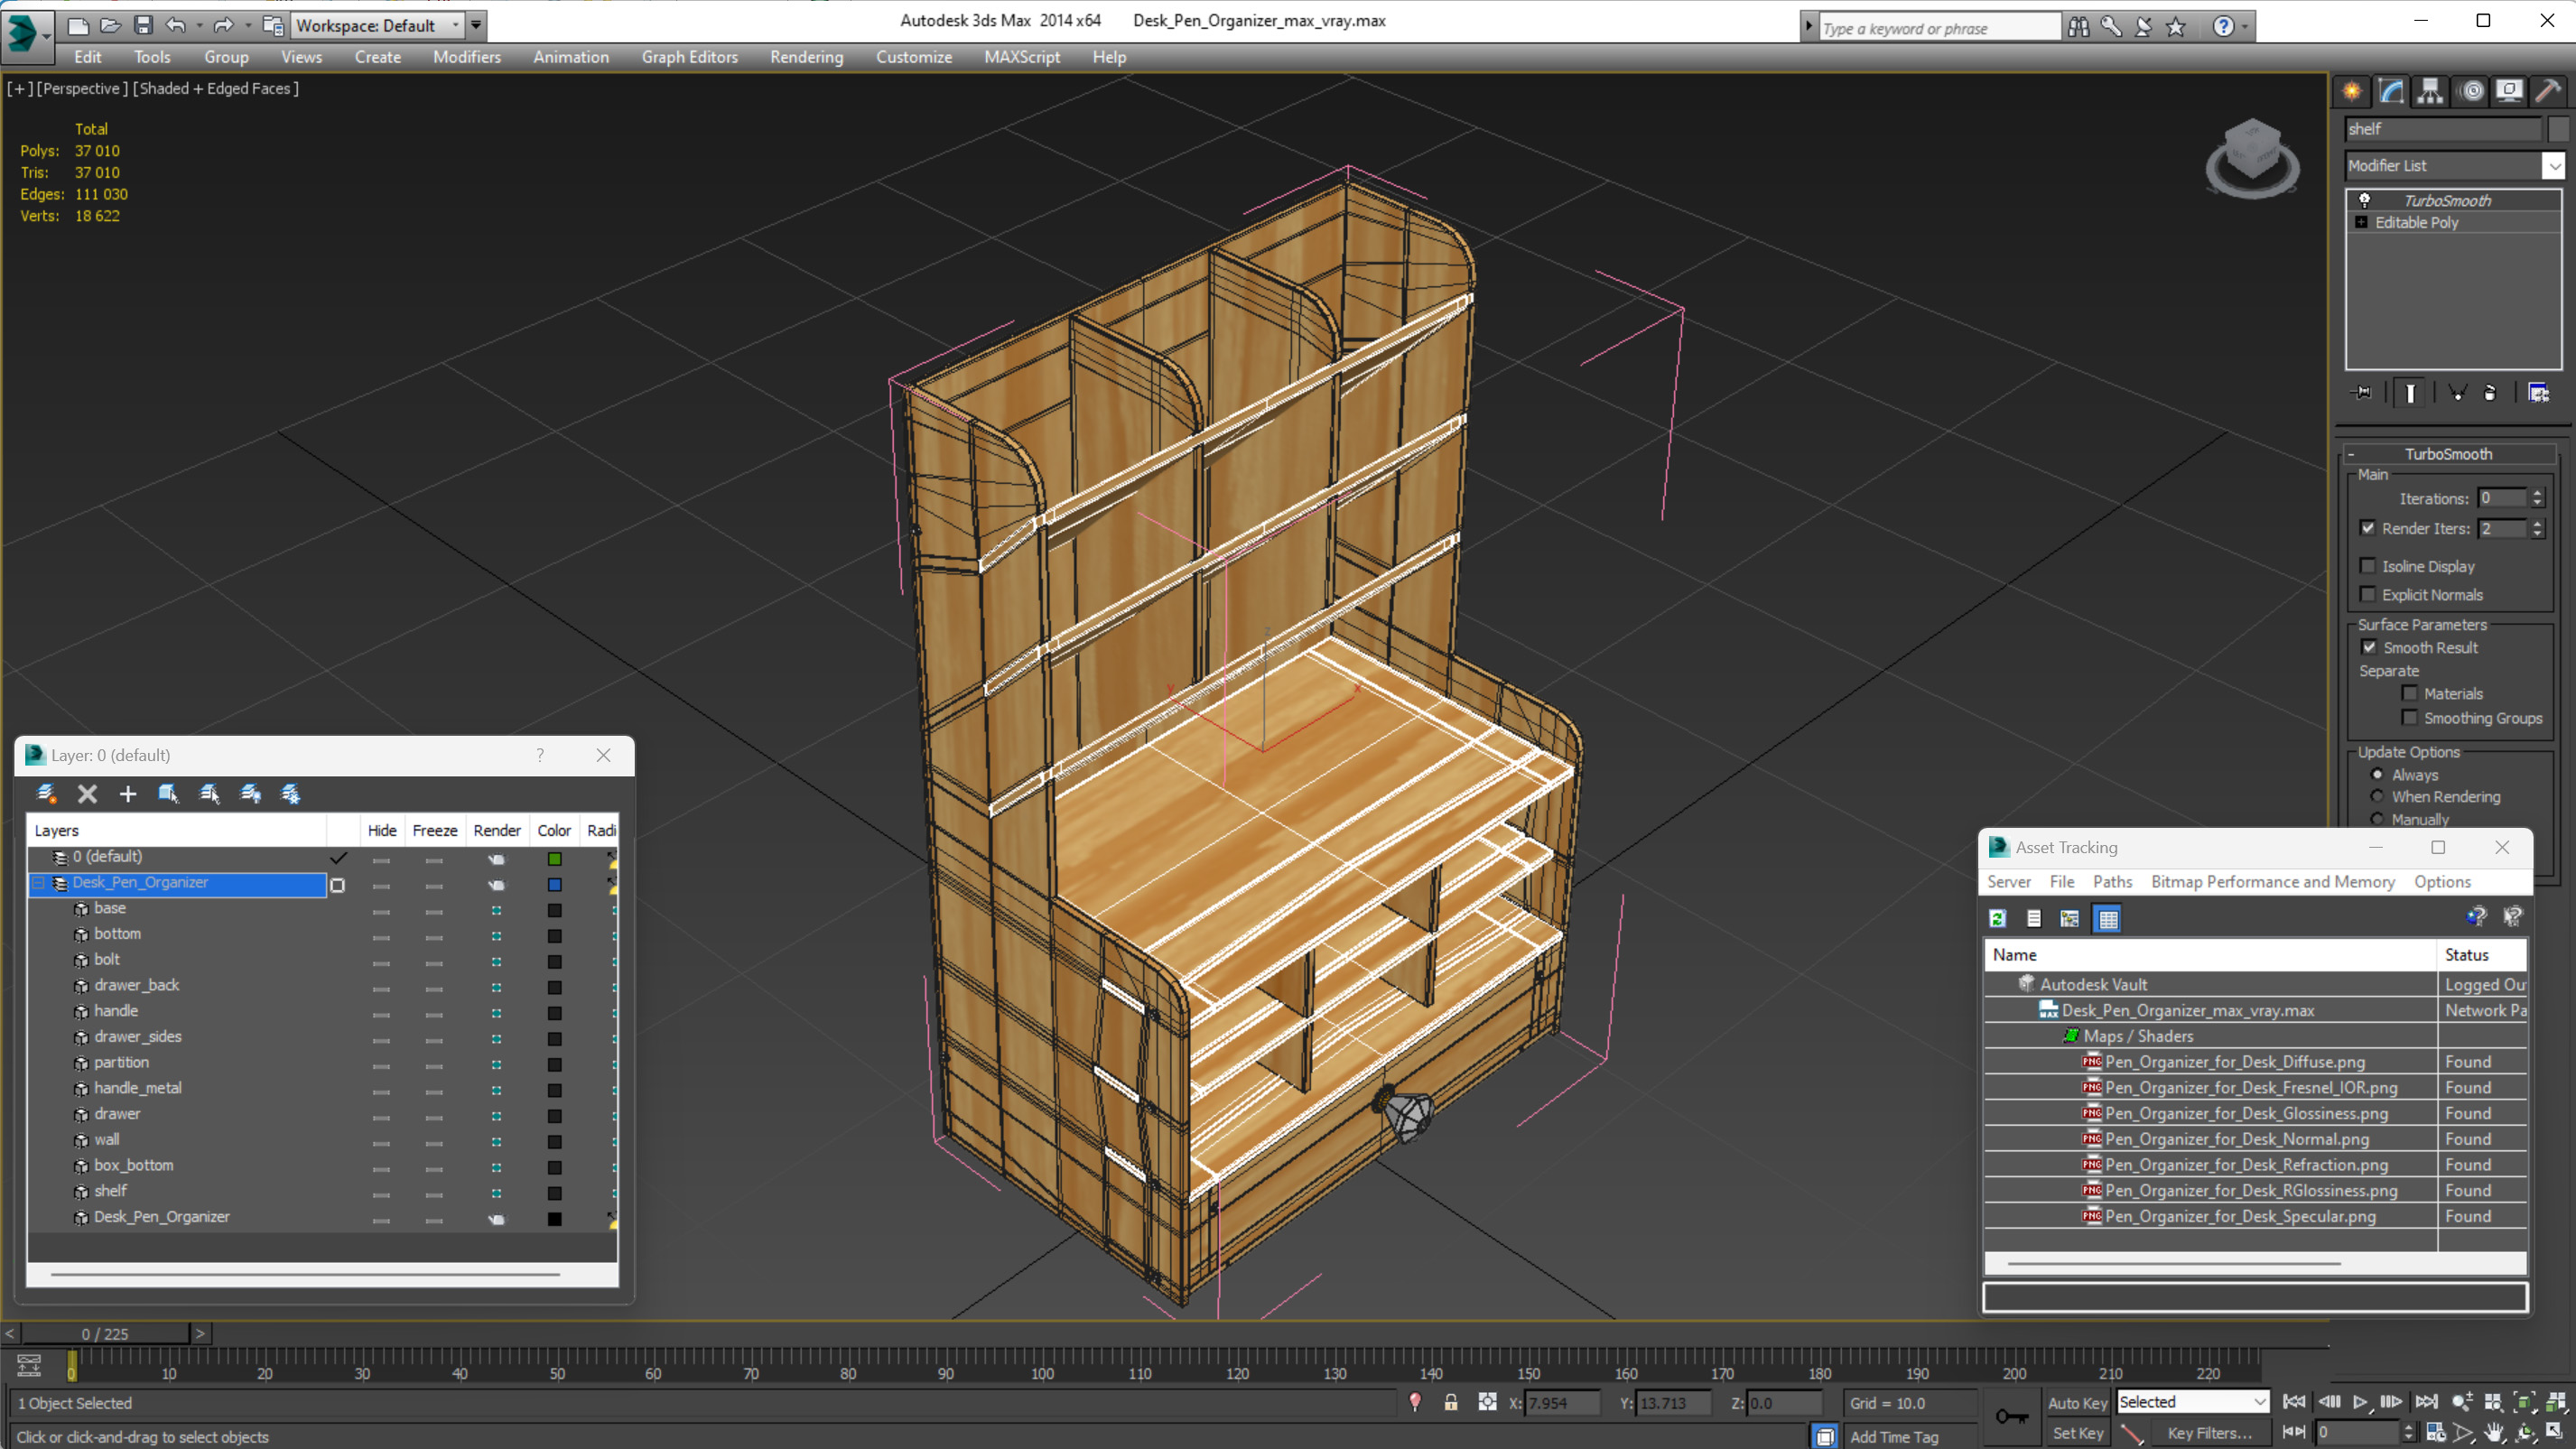This screenshot has width=2576, height=1449.
Task: Open the Motion command panel tab
Action: [2472, 91]
